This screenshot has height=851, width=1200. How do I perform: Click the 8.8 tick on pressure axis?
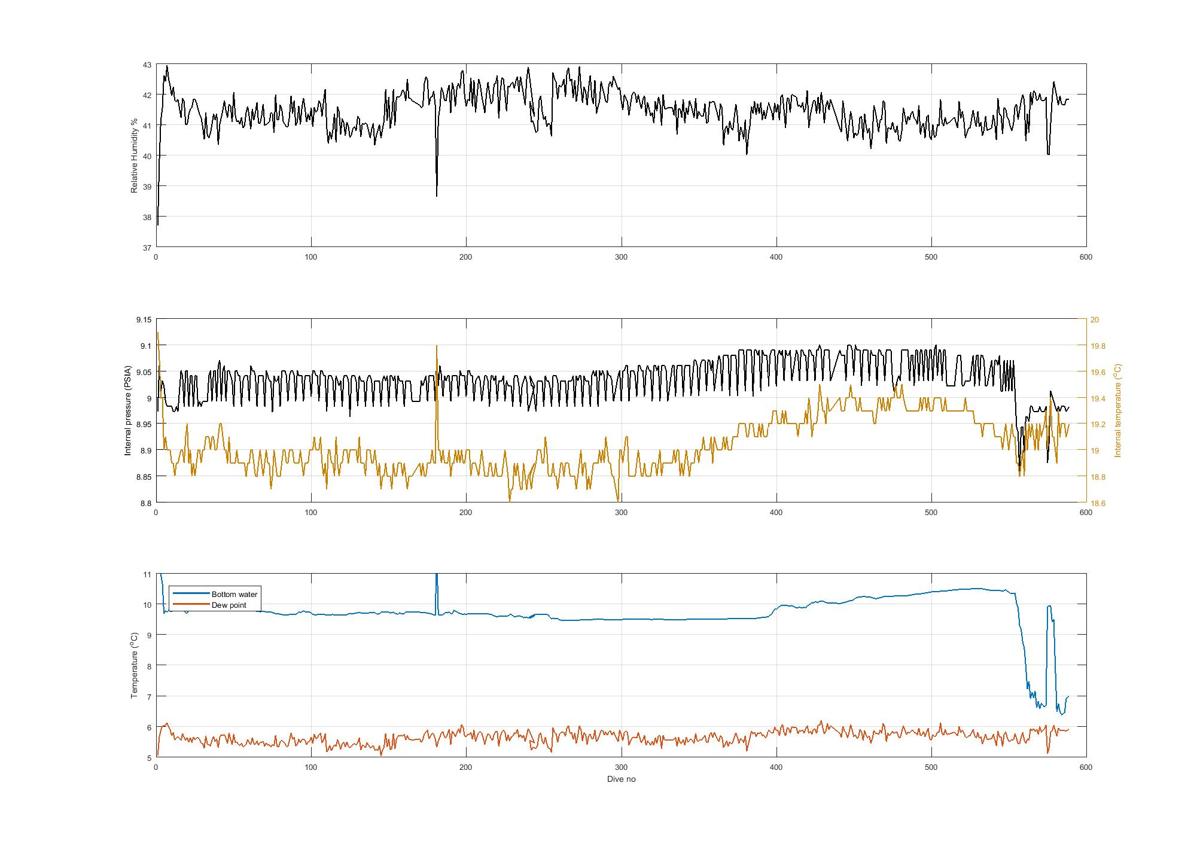point(147,503)
